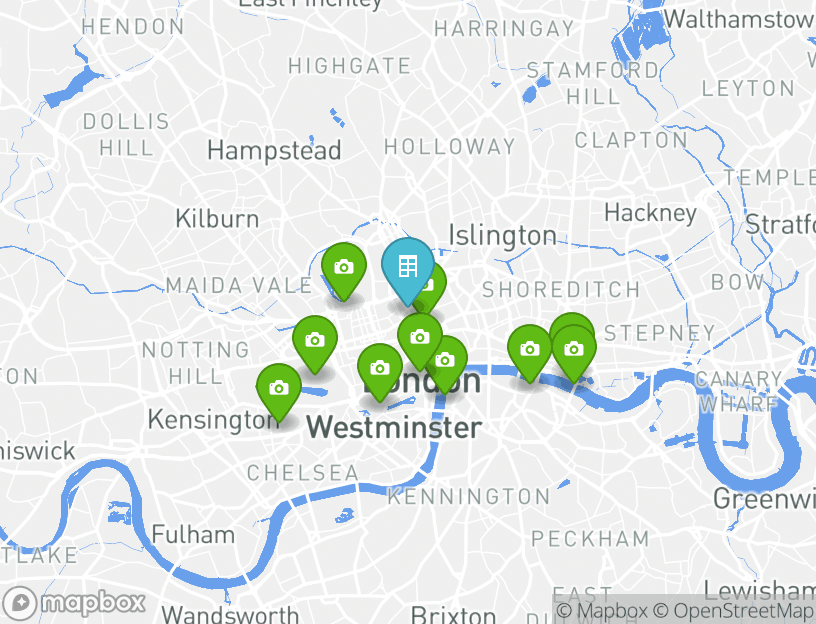Click the Westminster map label
The height and width of the screenshot is (624, 816).
click(394, 428)
